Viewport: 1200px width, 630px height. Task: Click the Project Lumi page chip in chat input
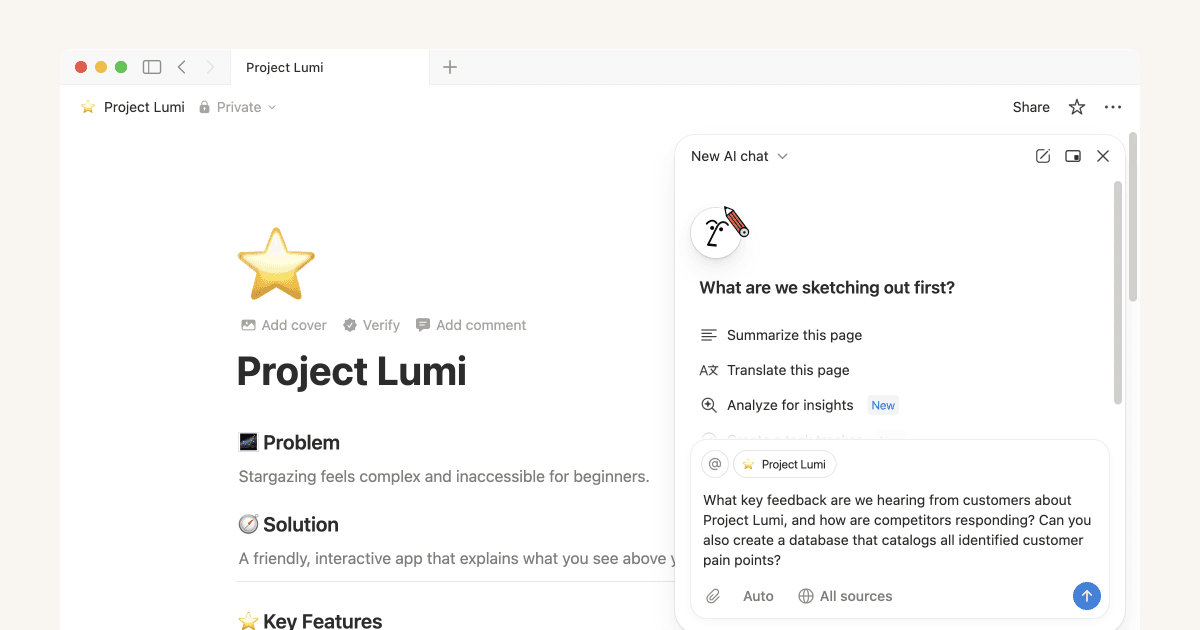click(x=785, y=464)
